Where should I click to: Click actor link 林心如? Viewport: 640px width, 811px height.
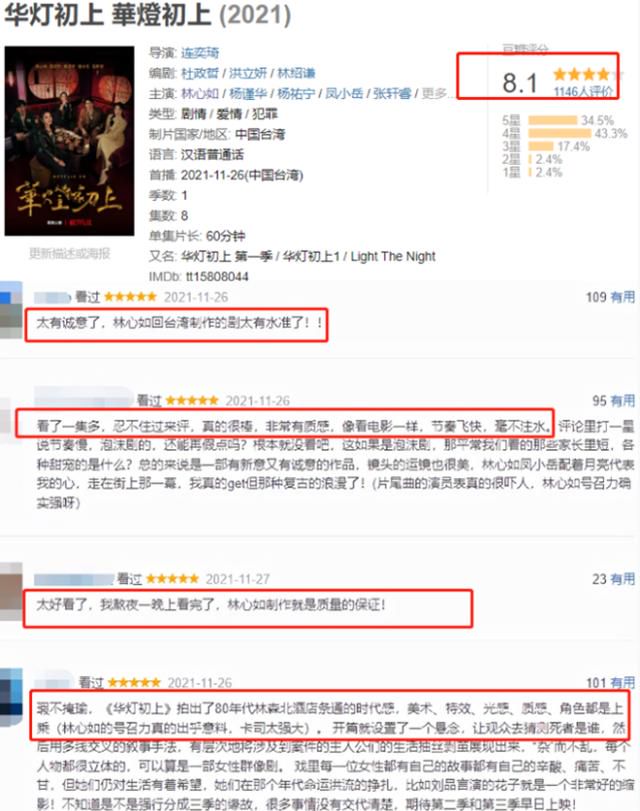coord(200,93)
